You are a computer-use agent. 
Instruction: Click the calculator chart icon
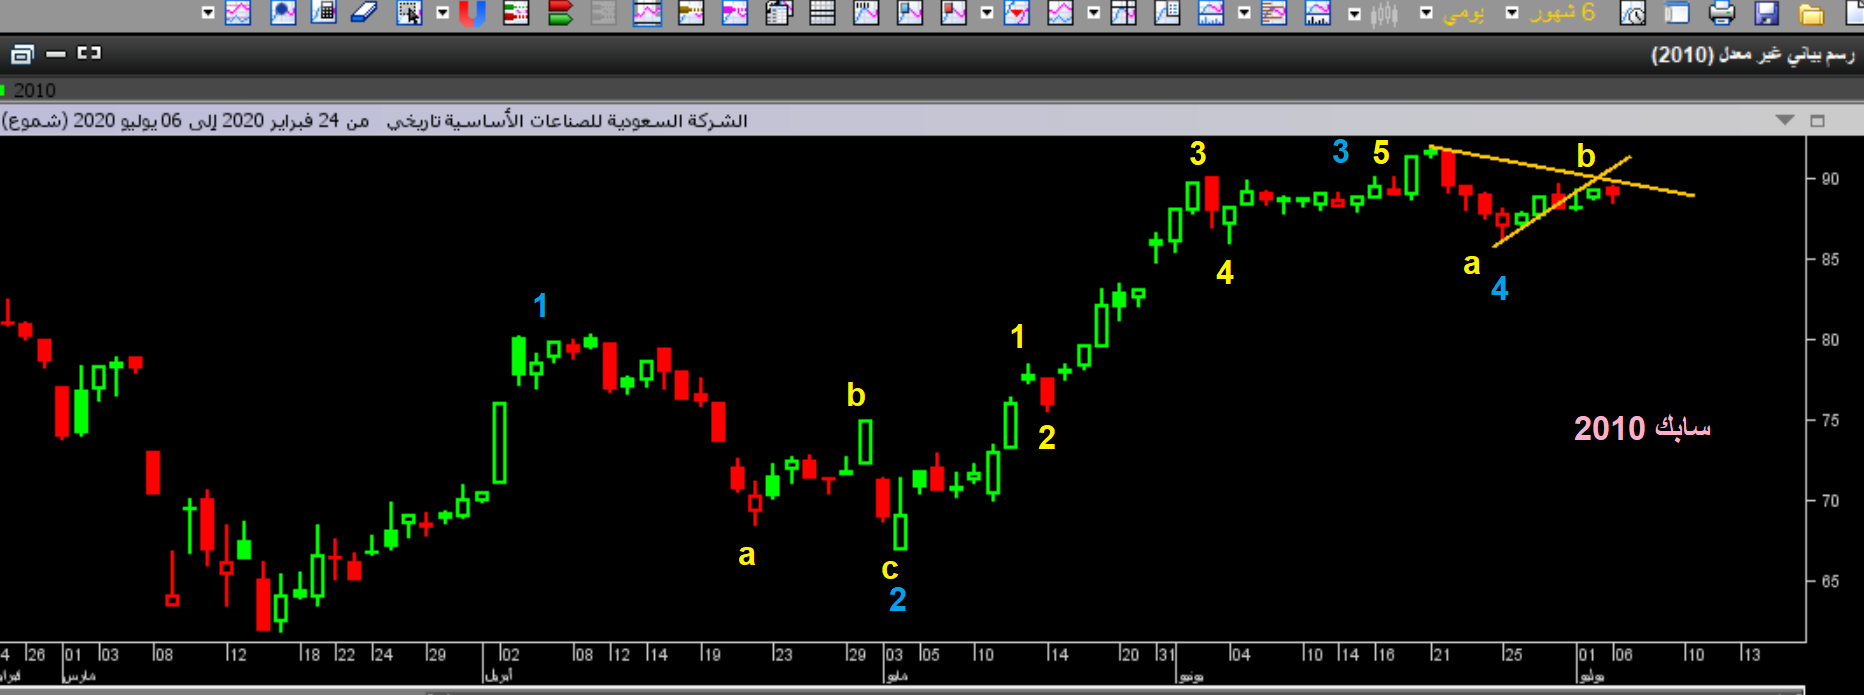323,13
